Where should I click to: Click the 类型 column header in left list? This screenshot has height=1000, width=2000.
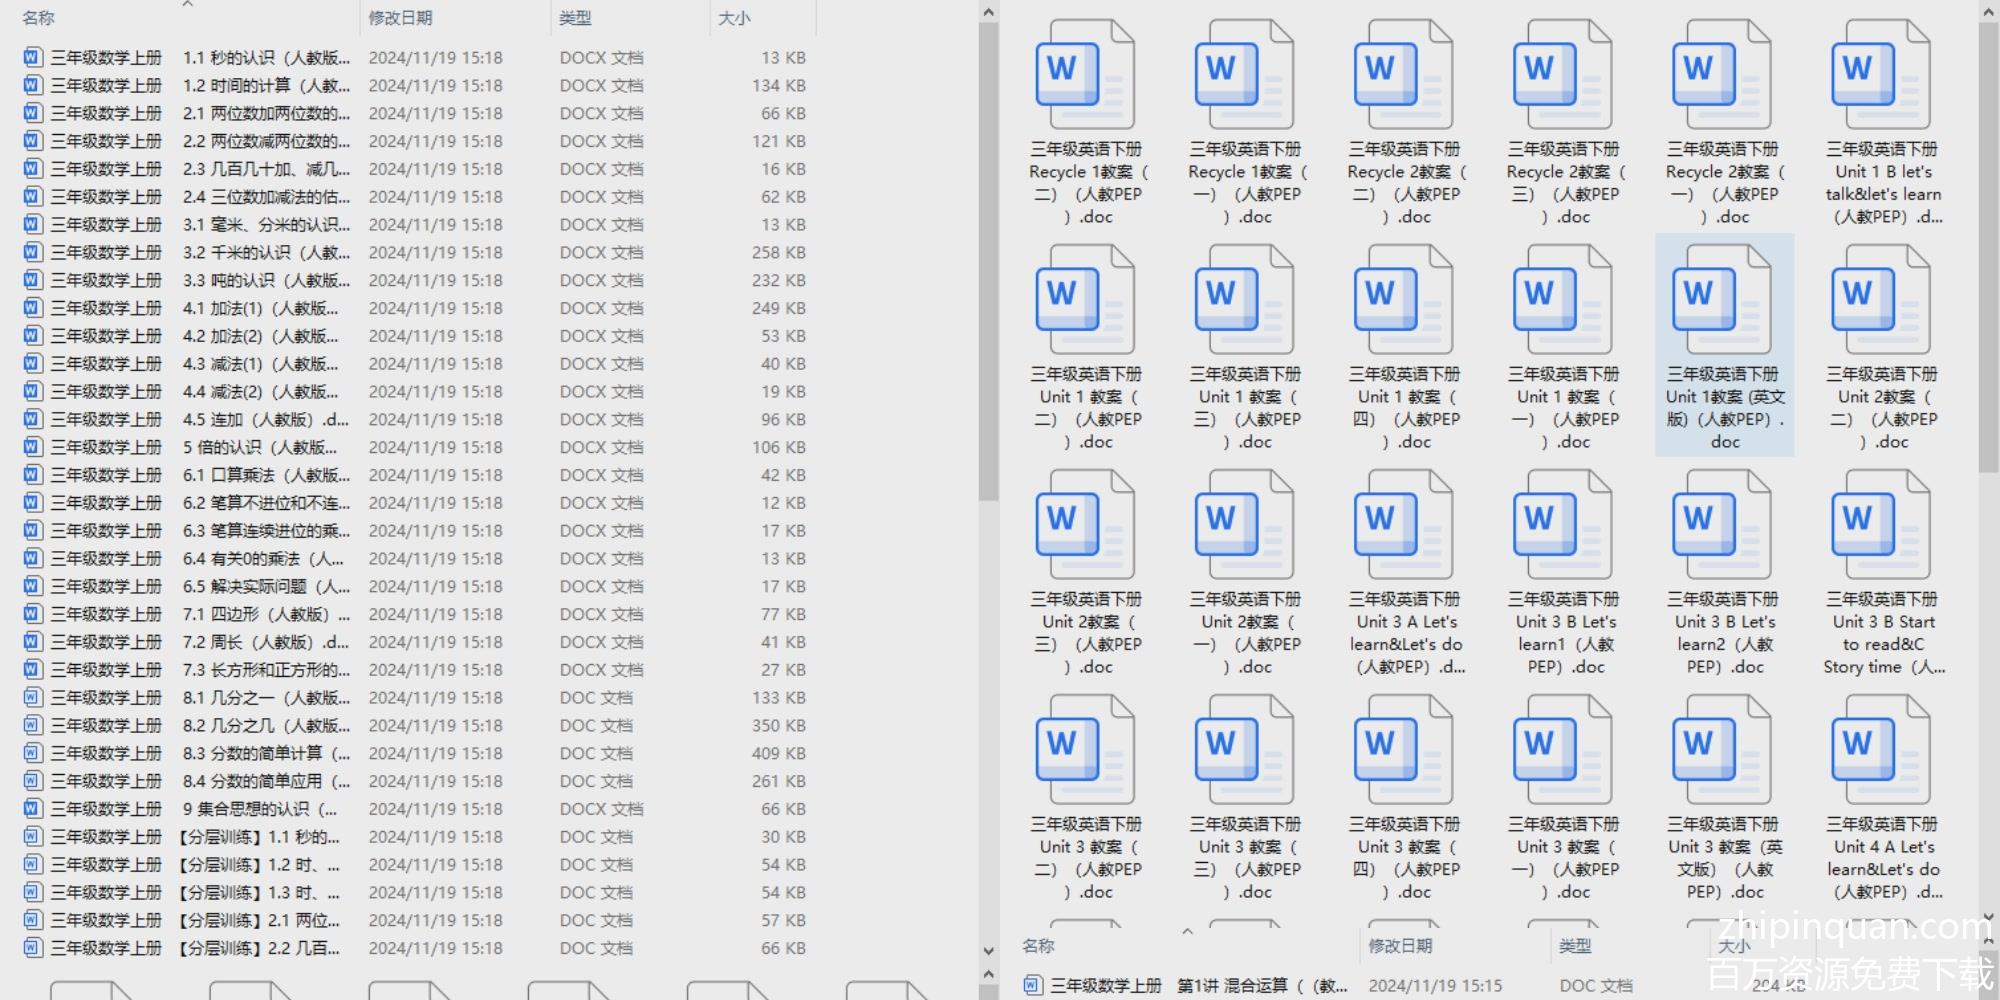pos(575,18)
